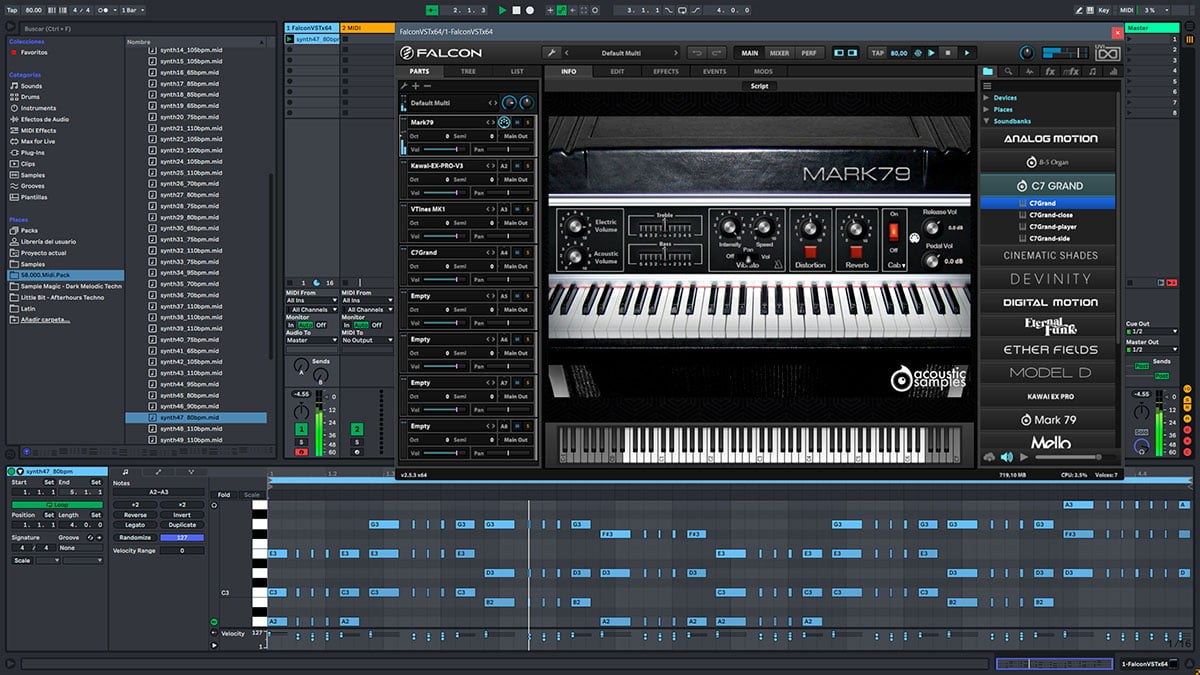Toggle the solo button on Mark79 part
This screenshot has width=1200, height=675.
pos(529,122)
